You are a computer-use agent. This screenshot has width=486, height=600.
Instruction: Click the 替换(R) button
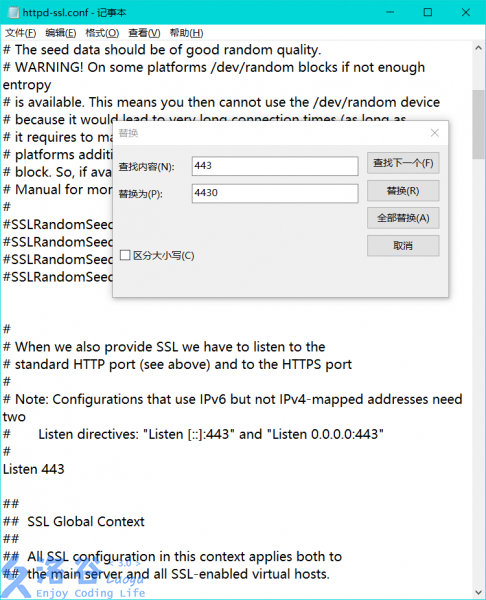click(403, 191)
